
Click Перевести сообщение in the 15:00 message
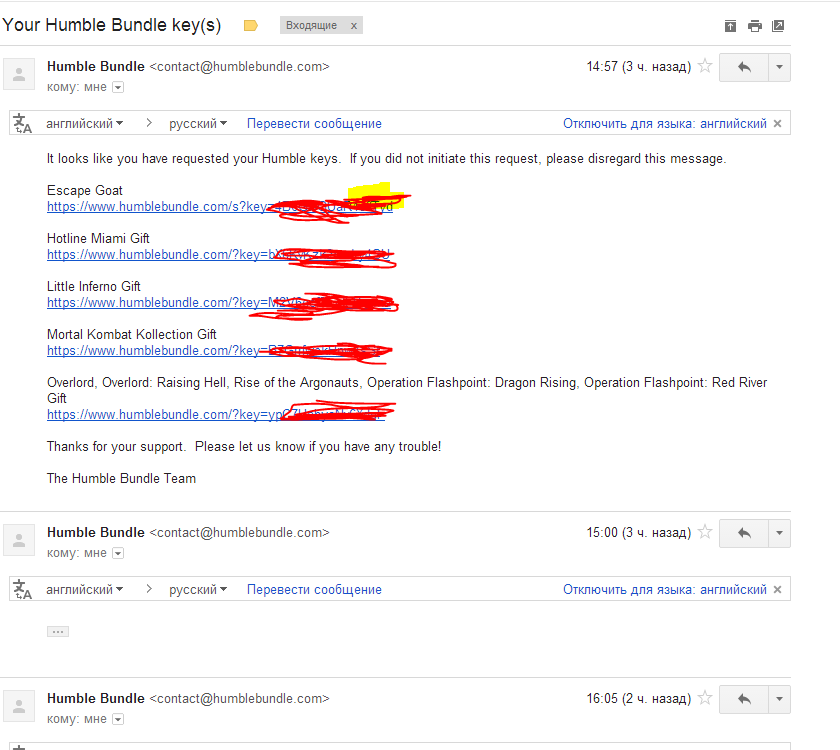coord(314,590)
